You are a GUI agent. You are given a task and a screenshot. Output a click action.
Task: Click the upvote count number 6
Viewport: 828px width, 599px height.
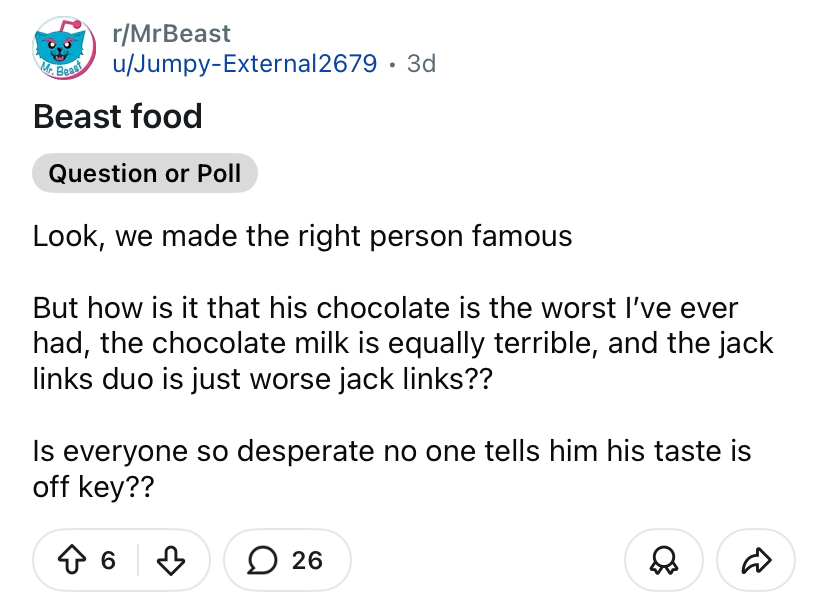coord(108,560)
